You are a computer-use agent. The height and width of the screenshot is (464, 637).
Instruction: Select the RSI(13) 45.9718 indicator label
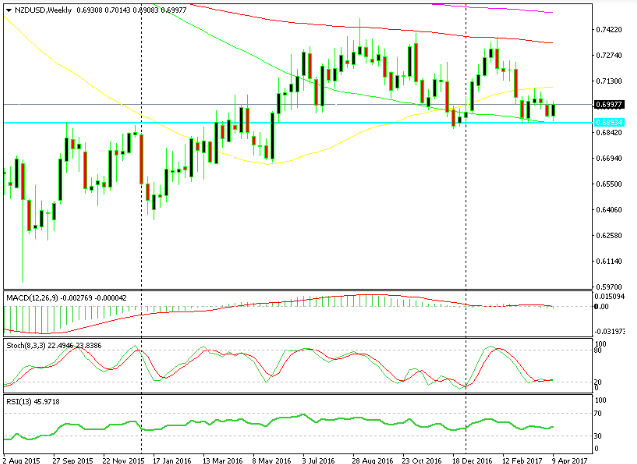[33, 402]
